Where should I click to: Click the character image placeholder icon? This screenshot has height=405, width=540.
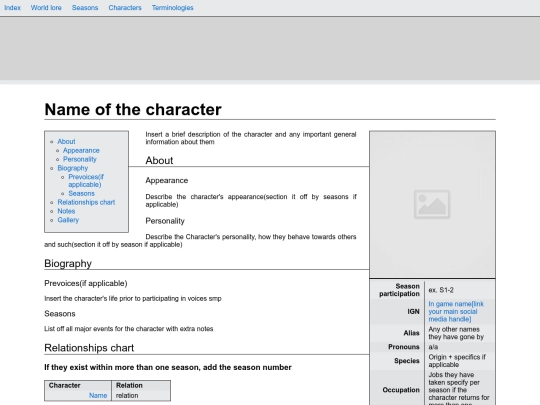click(x=432, y=204)
